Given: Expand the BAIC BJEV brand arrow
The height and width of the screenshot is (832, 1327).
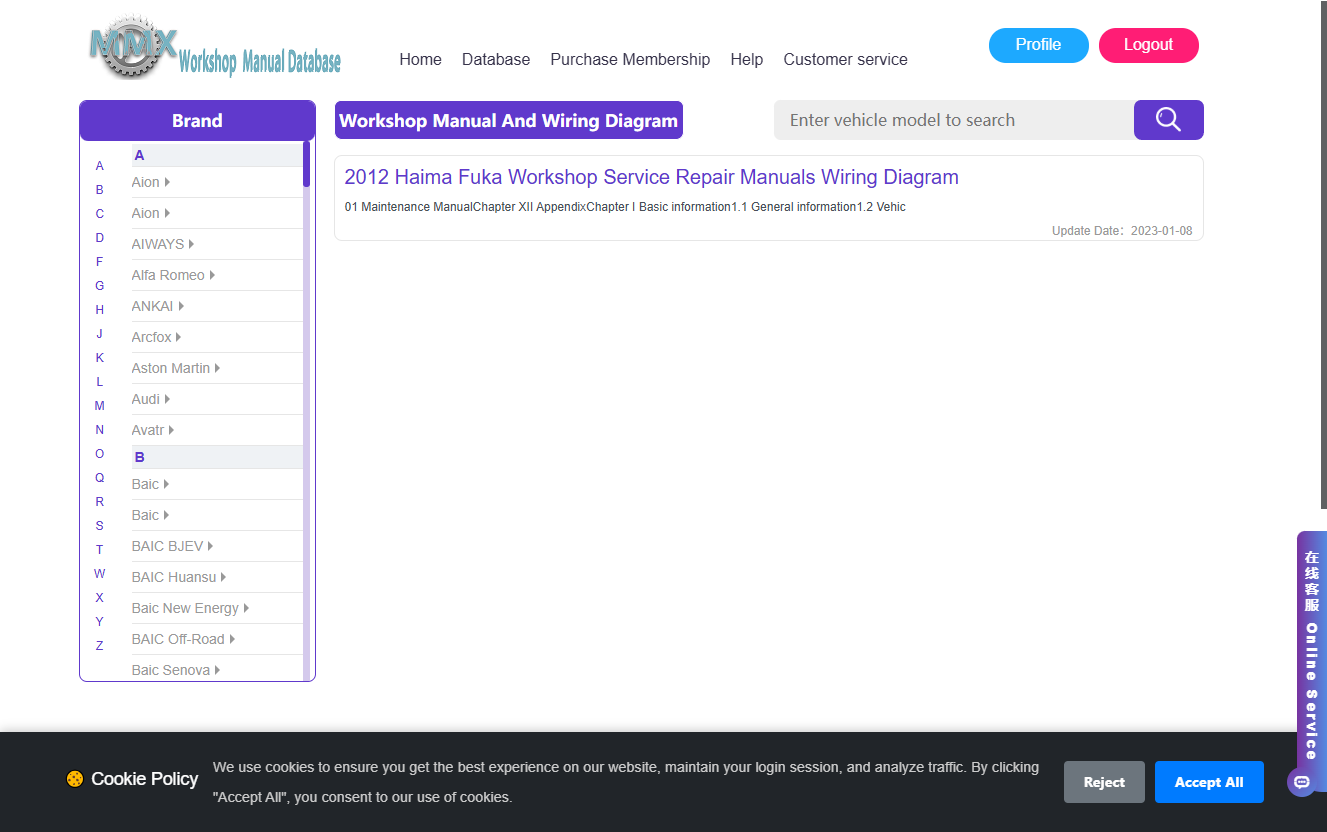Looking at the screenshot, I should click(x=210, y=546).
